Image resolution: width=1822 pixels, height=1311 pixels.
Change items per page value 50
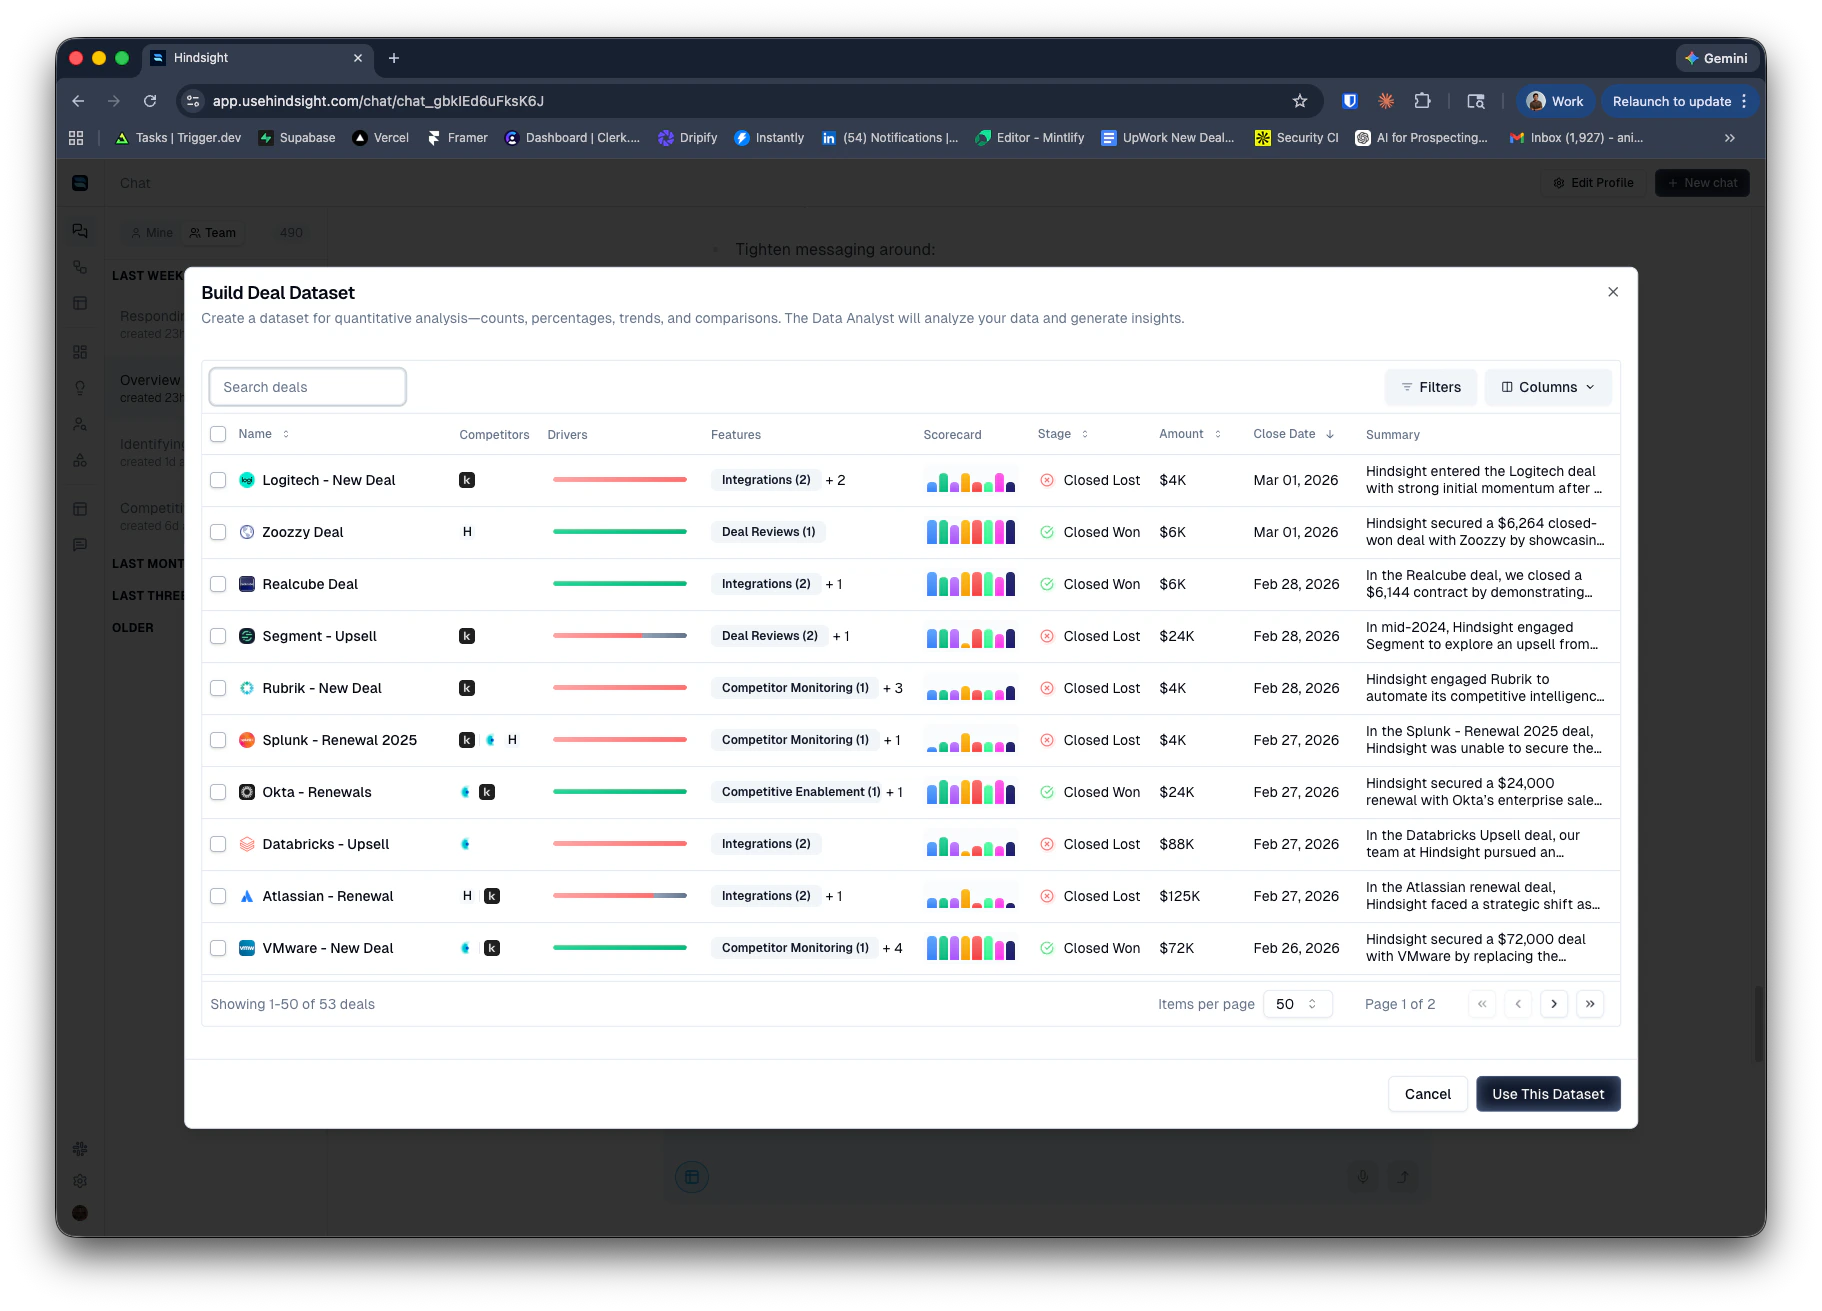point(1297,1004)
